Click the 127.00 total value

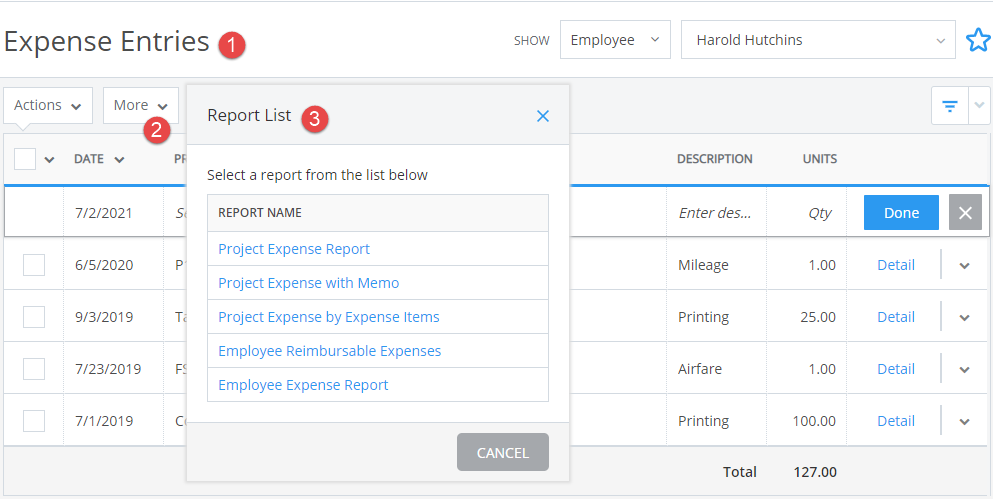[815, 472]
